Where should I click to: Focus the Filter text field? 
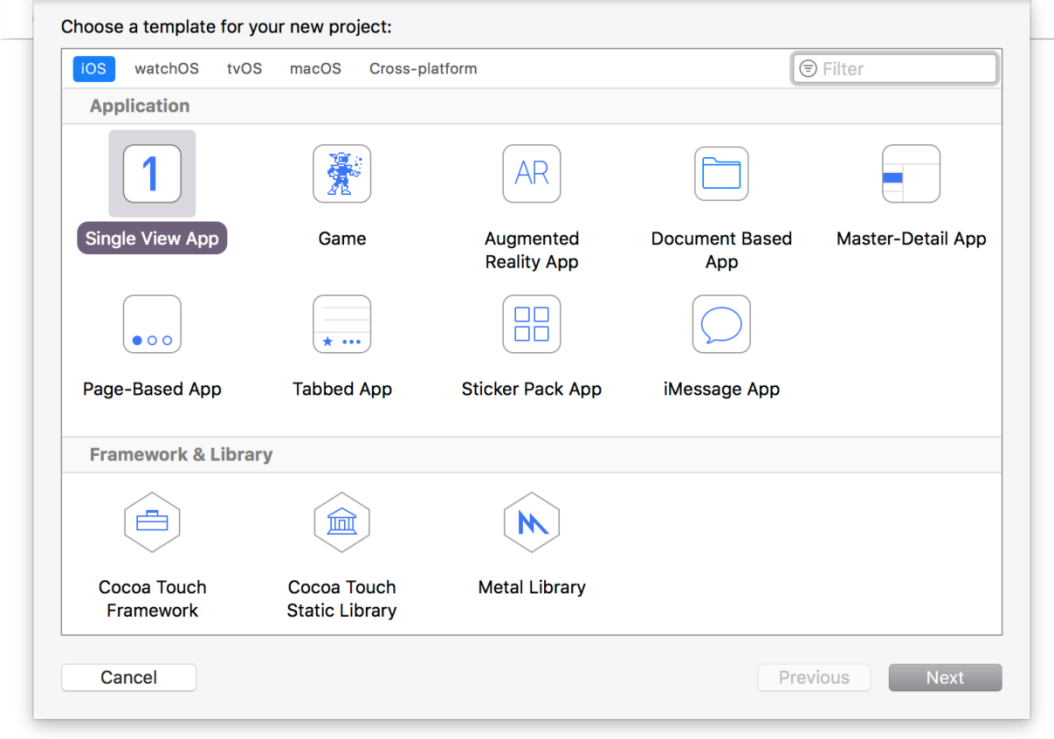tap(895, 69)
